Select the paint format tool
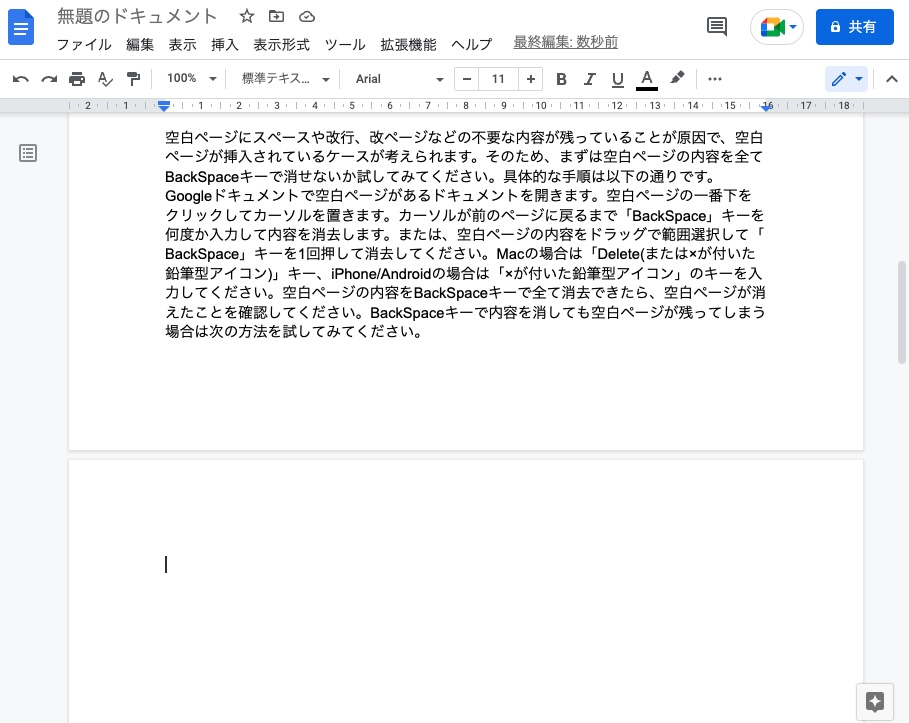 click(x=133, y=78)
